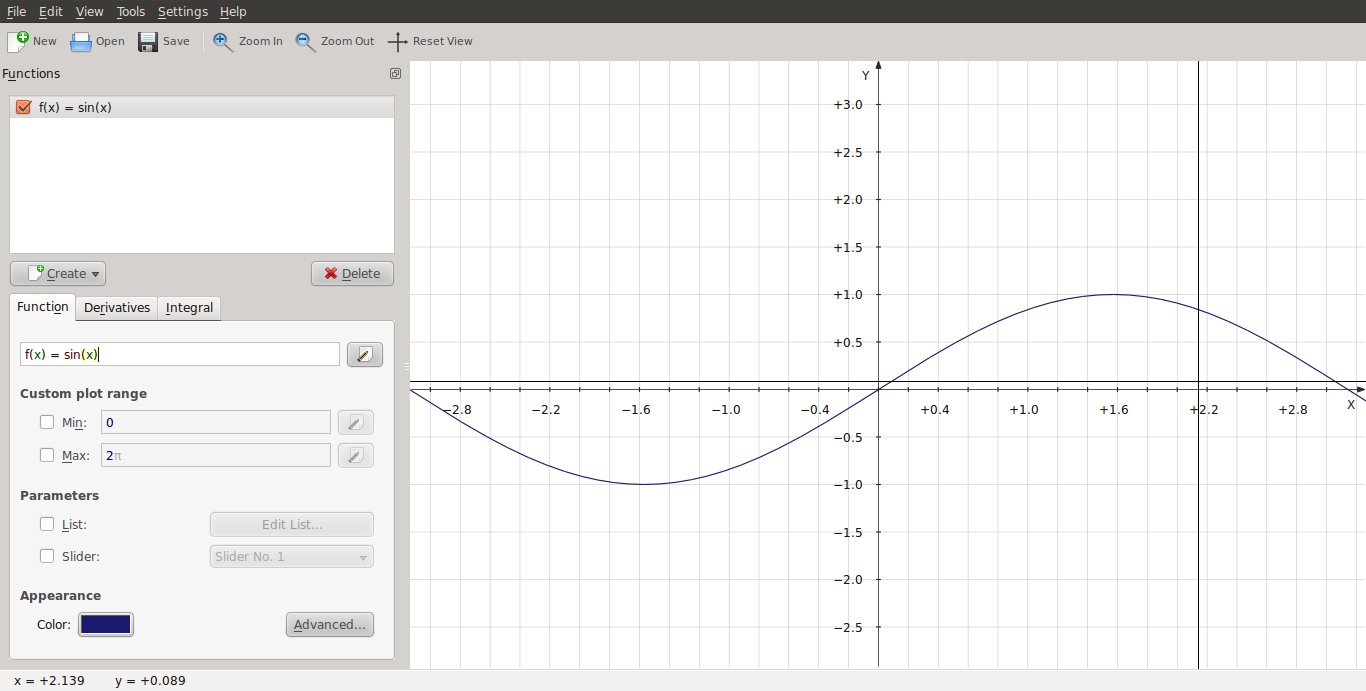Float the Functions panel using its icon

395,74
